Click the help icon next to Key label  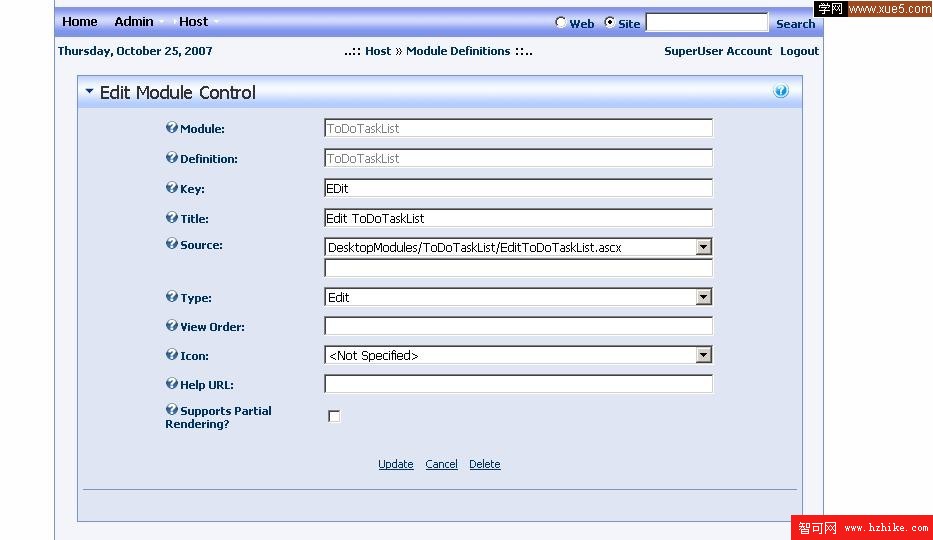pyautogui.click(x=171, y=187)
